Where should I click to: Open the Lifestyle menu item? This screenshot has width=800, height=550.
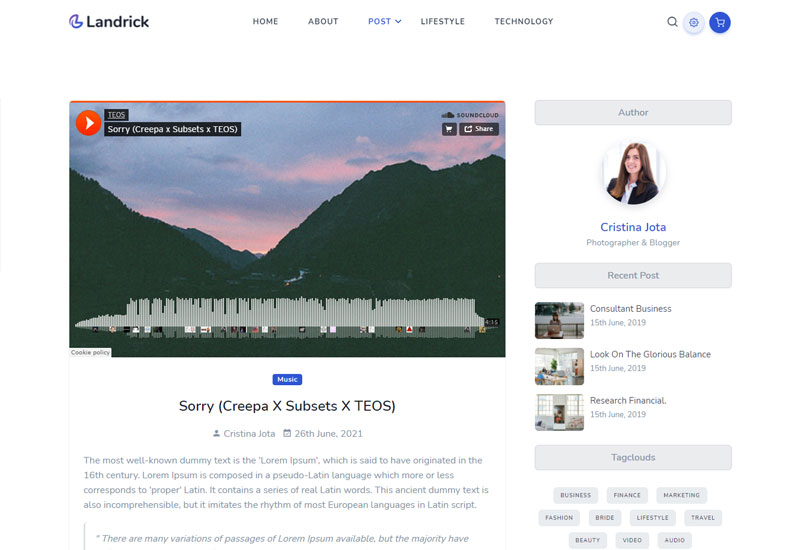tap(442, 21)
